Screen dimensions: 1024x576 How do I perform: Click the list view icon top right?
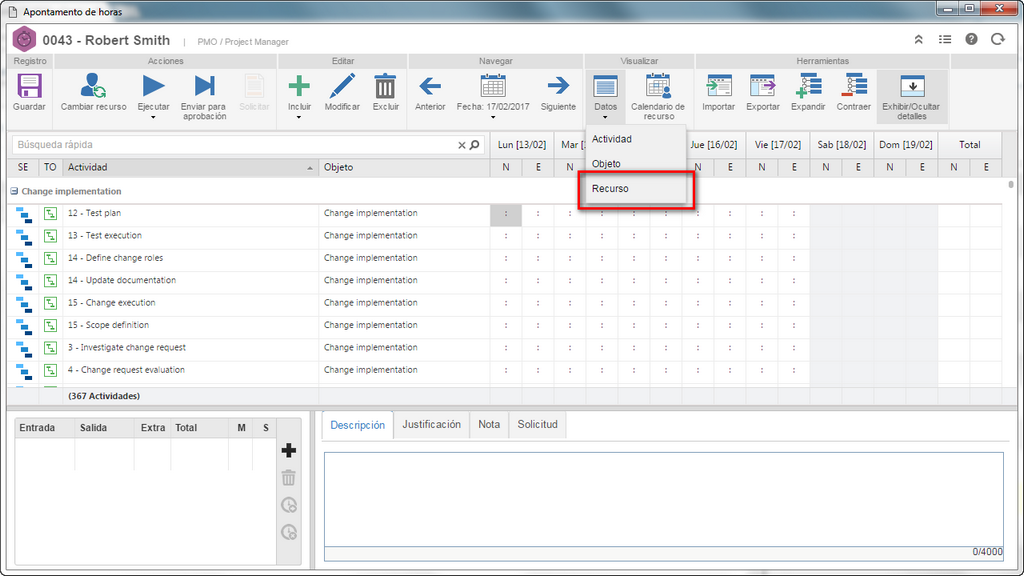[945, 40]
